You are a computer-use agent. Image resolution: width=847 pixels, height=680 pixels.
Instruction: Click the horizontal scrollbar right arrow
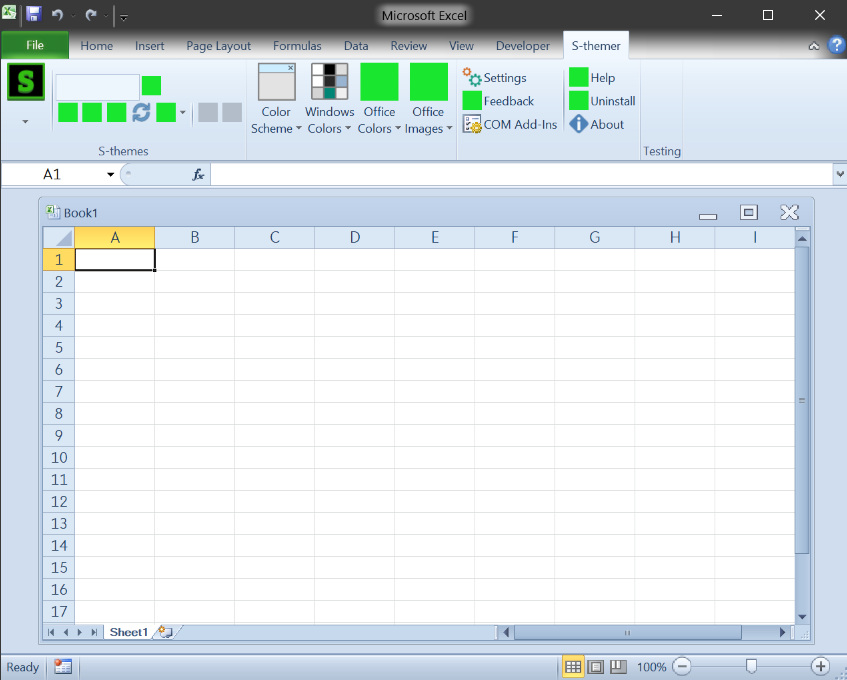782,632
